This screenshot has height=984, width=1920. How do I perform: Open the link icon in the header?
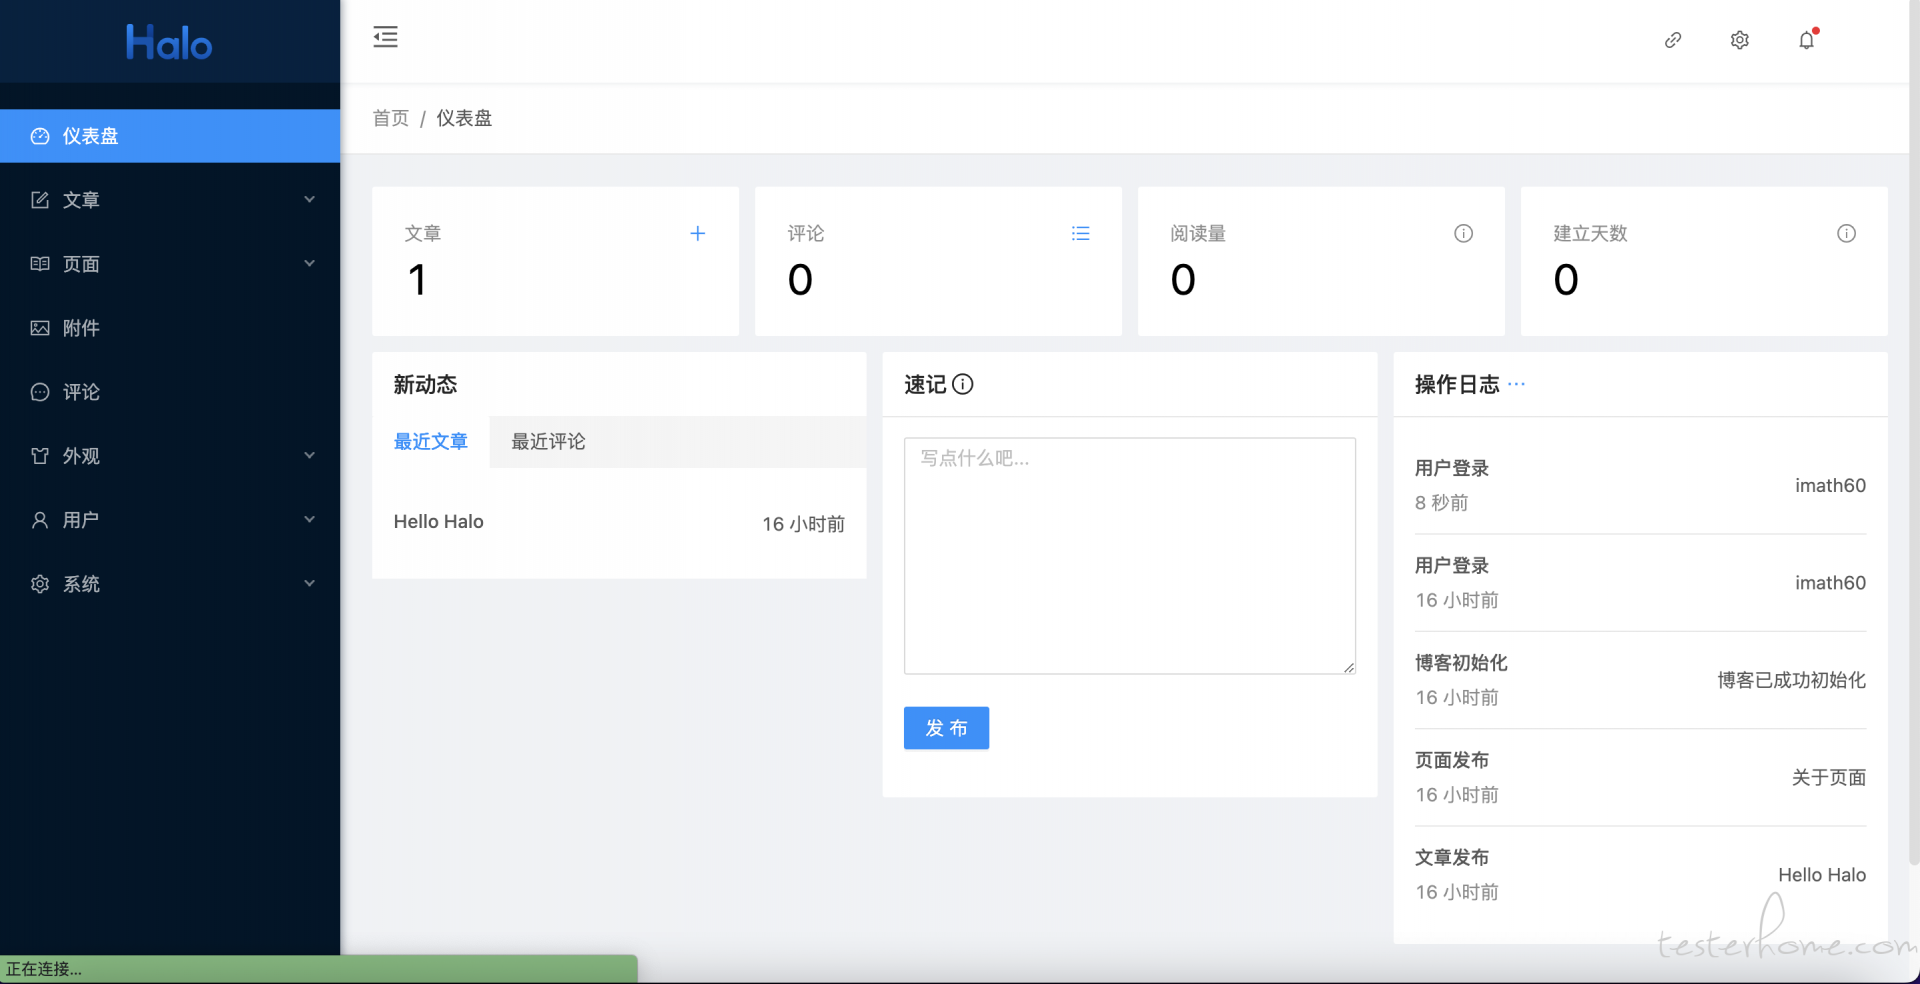point(1673,40)
